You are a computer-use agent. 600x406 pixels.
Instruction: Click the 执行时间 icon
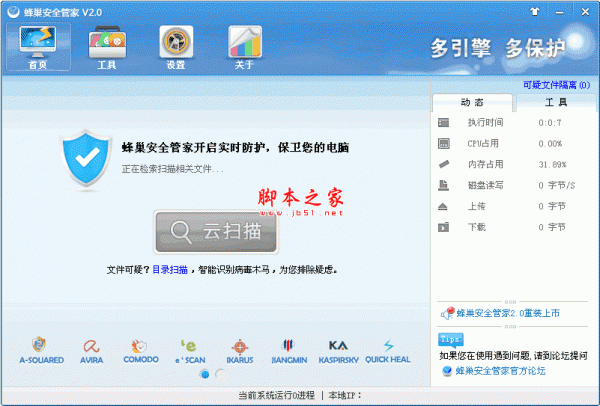pos(443,122)
